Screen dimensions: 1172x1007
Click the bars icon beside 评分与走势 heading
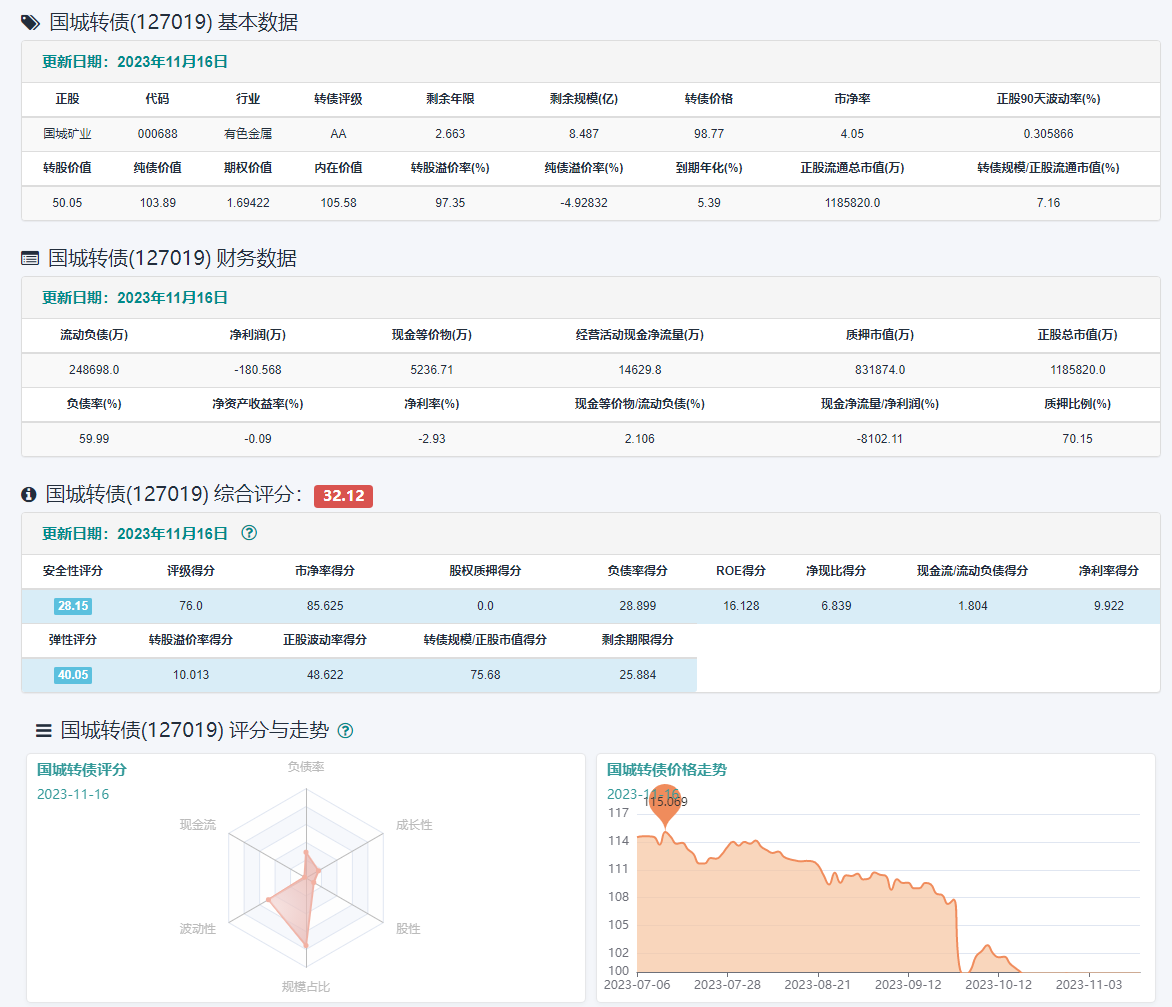[x=44, y=730]
